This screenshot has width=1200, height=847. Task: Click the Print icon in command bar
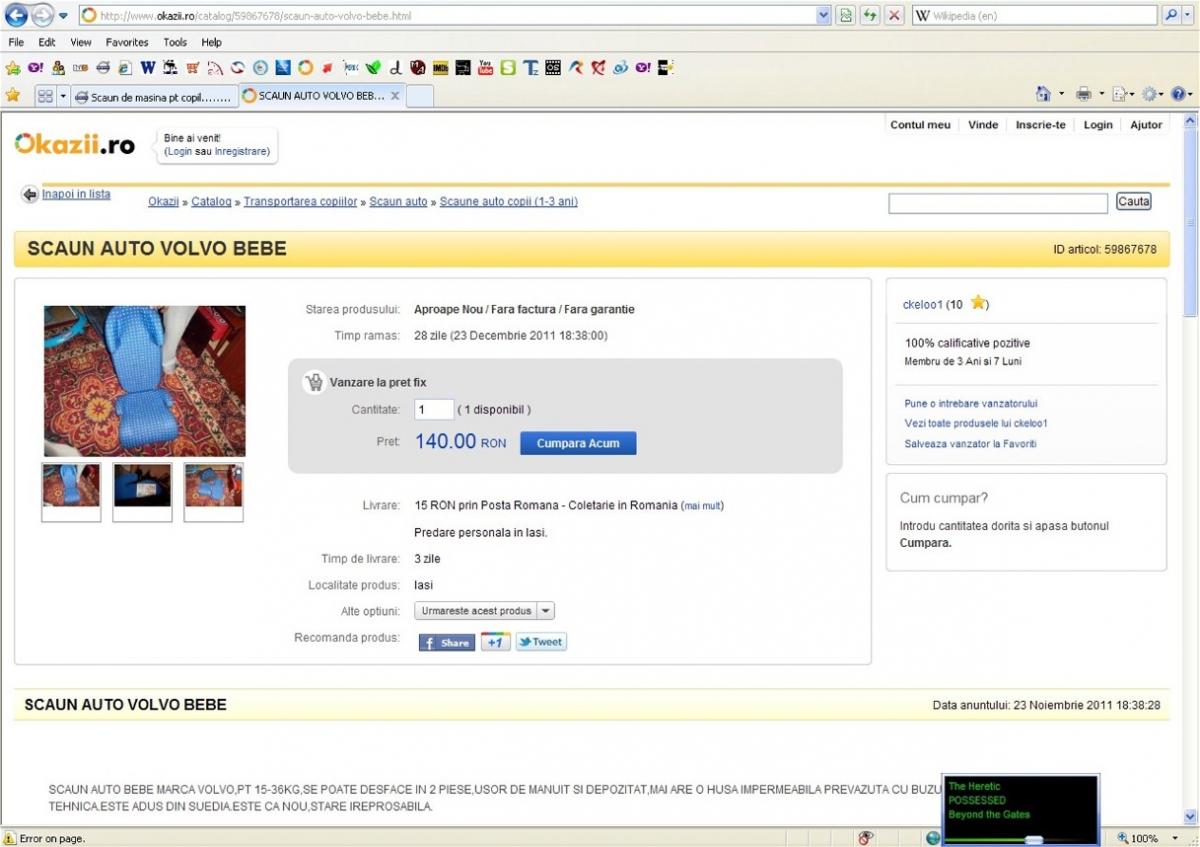[1083, 95]
